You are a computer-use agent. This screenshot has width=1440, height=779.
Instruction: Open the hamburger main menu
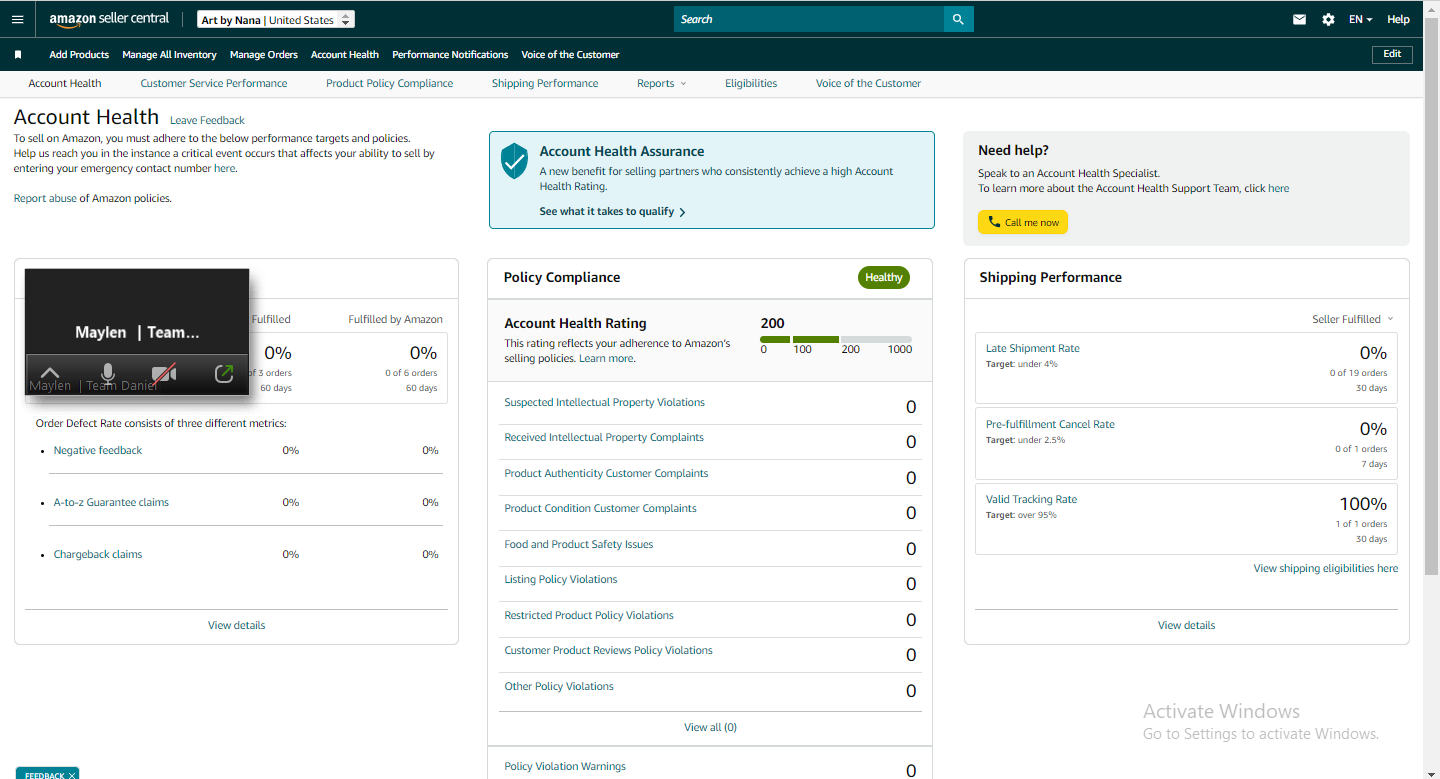17,19
